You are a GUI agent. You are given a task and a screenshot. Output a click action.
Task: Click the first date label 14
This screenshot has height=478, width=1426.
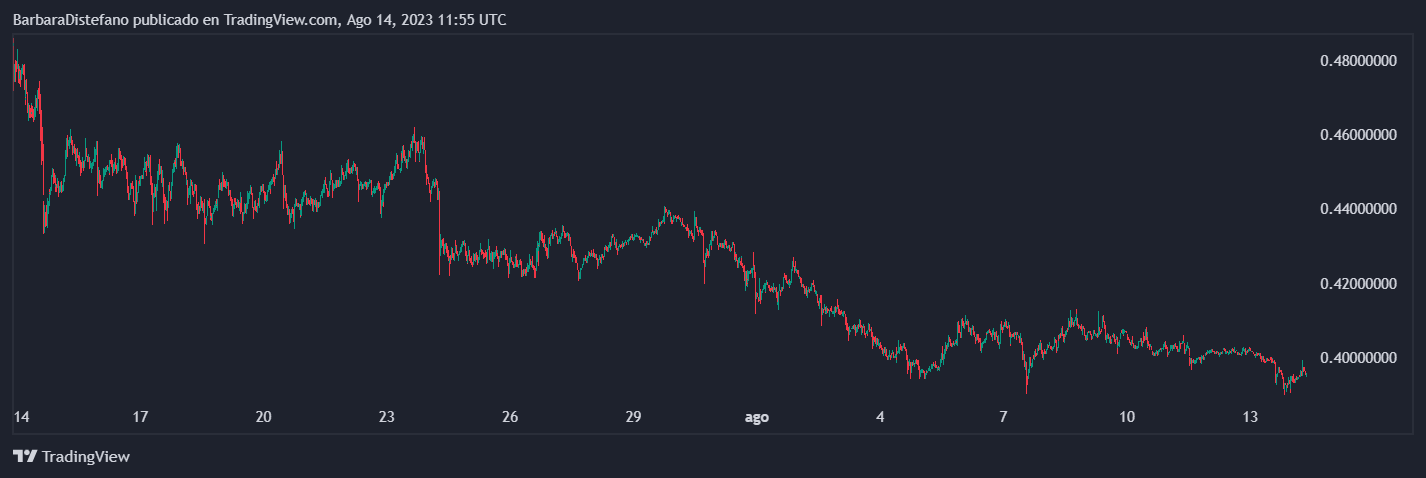tap(20, 417)
